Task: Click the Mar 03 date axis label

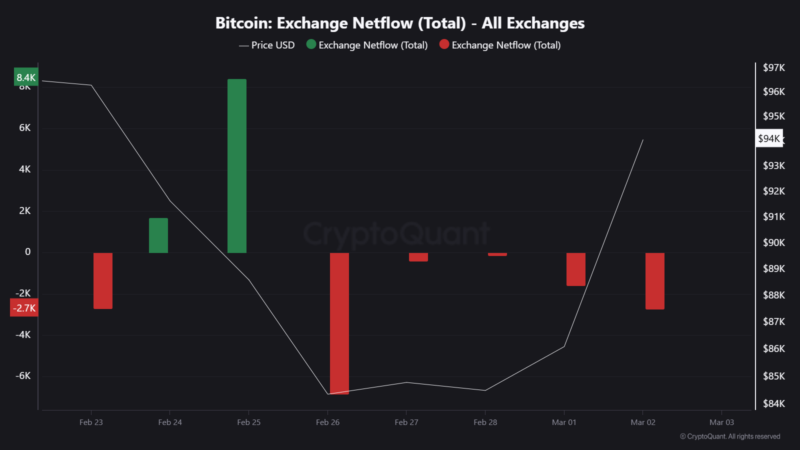Action: click(721, 422)
